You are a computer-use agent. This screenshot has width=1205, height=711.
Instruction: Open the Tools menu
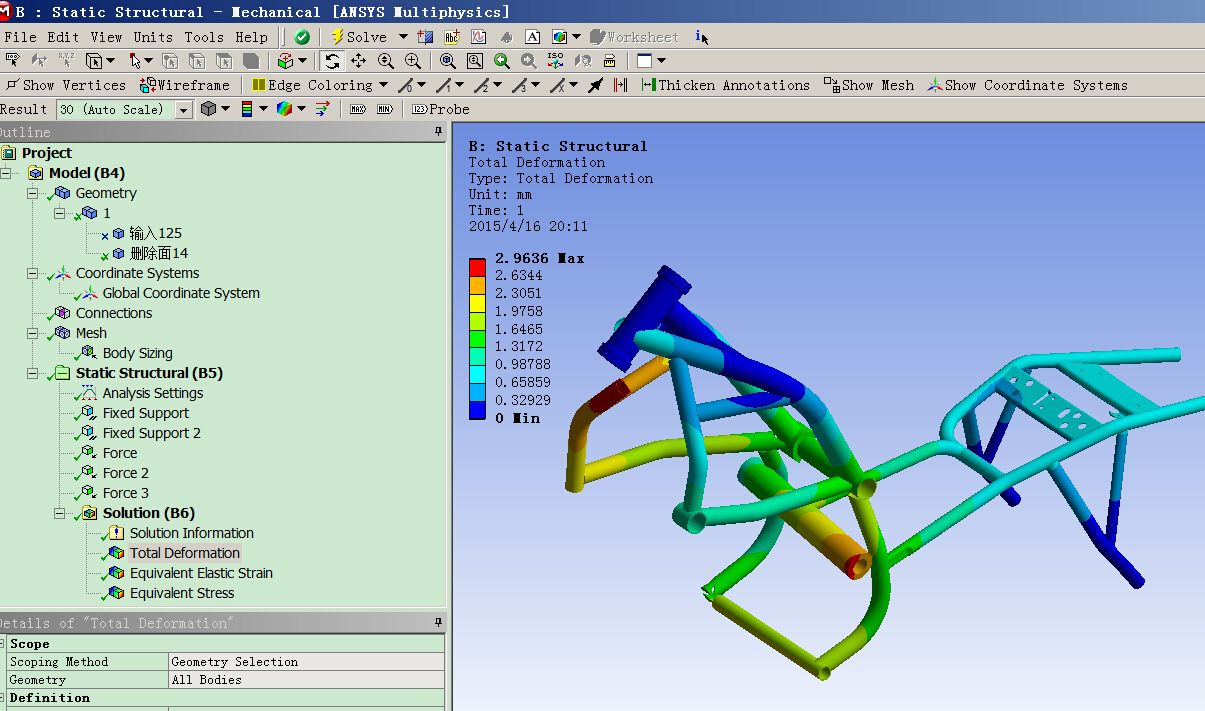pos(205,37)
